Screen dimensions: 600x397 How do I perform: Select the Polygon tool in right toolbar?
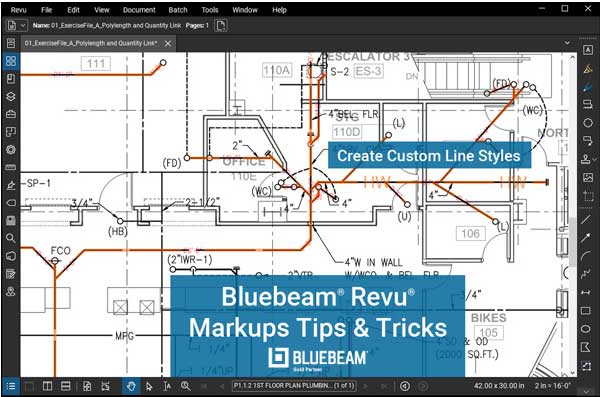point(586,347)
